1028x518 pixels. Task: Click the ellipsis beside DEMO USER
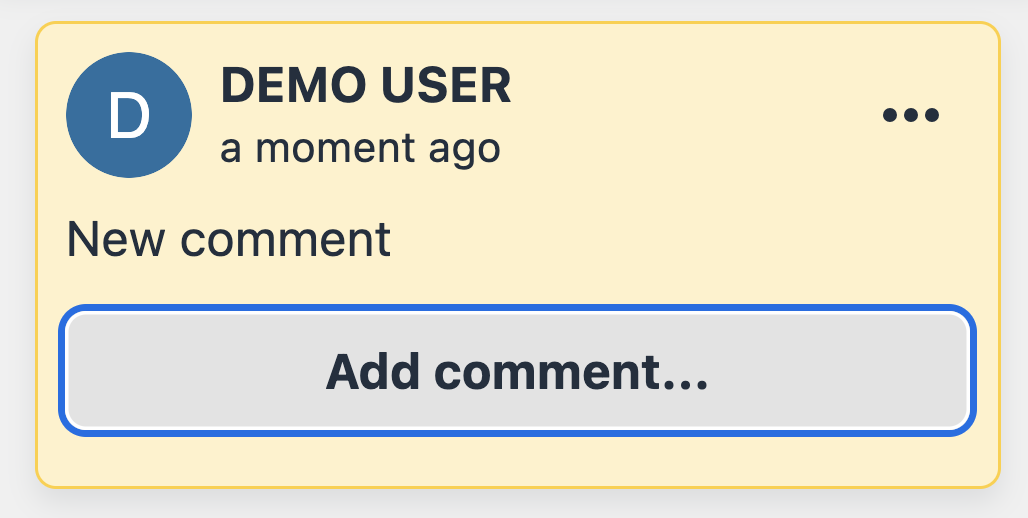tap(910, 115)
